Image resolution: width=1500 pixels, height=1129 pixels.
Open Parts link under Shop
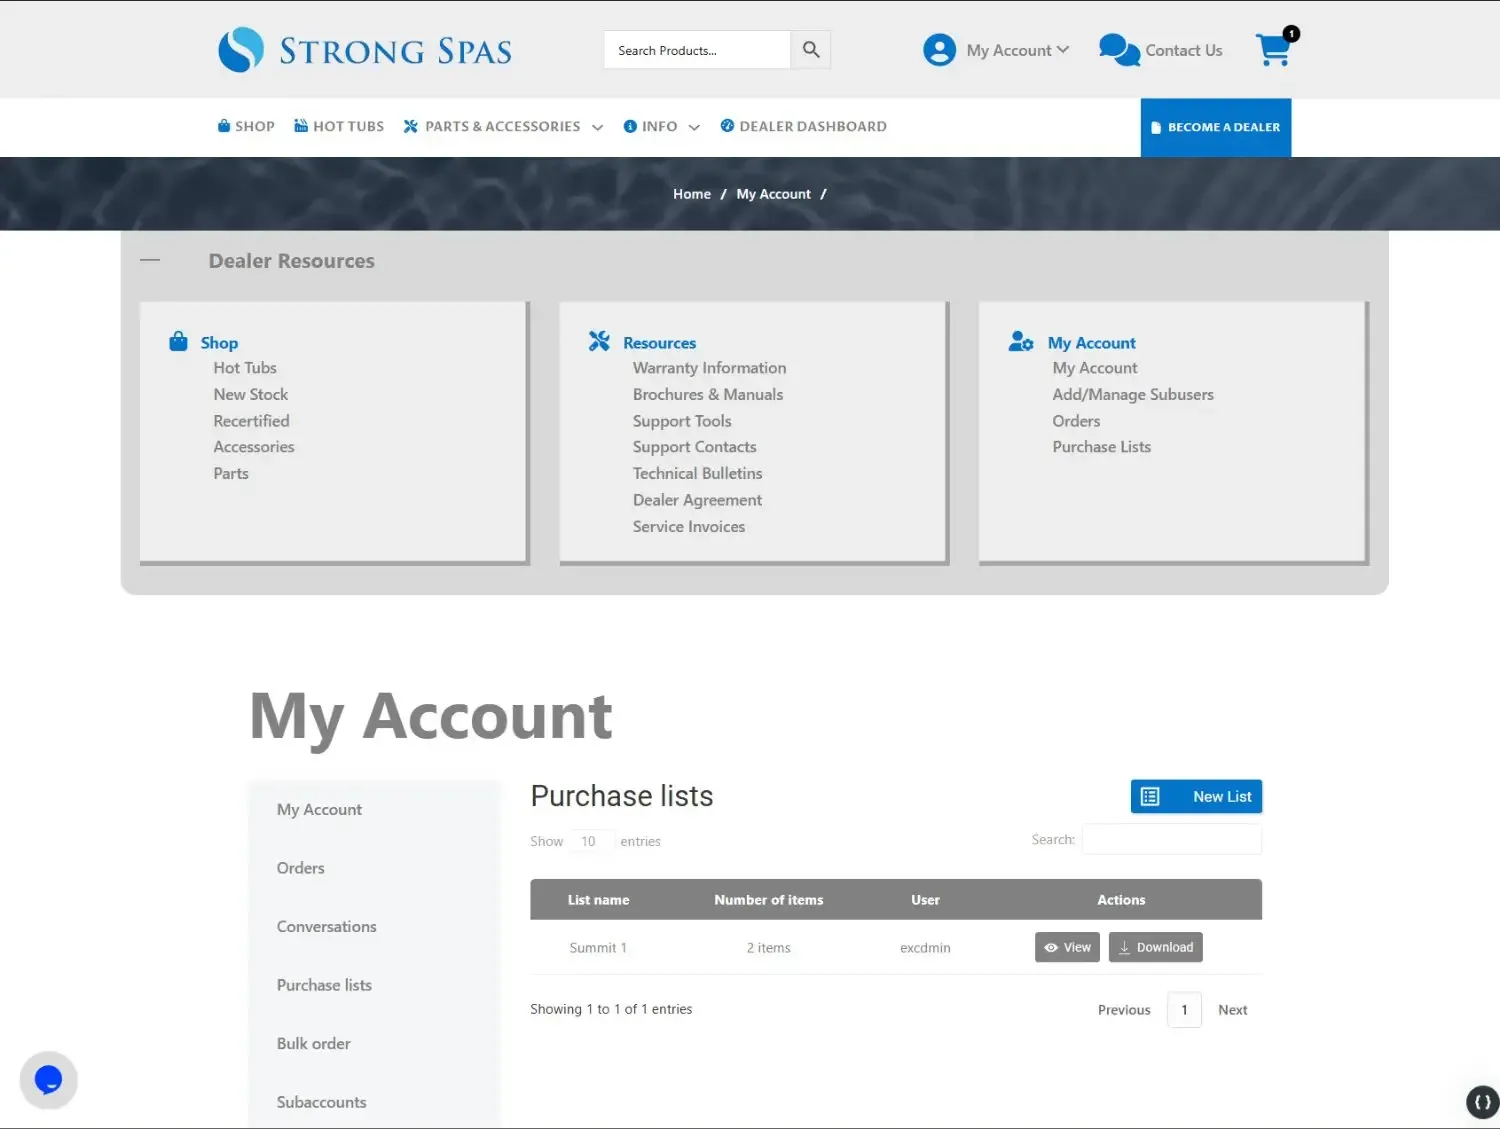231,473
